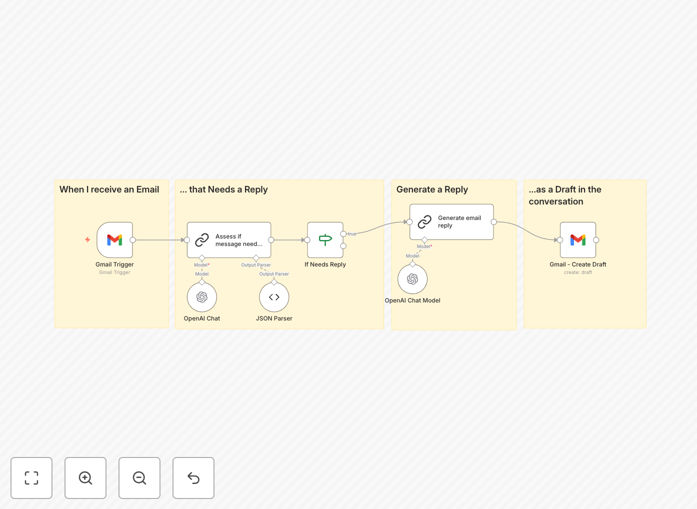
Task: Zoom out of the workflow canvas
Action: click(139, 478)
